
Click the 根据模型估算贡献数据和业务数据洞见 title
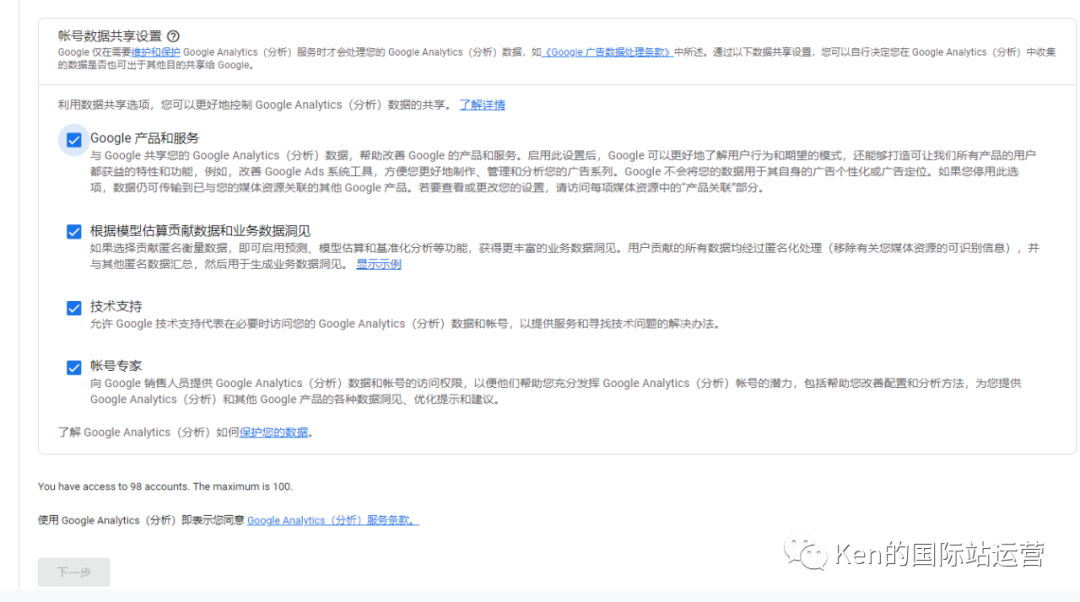(200, 231)
